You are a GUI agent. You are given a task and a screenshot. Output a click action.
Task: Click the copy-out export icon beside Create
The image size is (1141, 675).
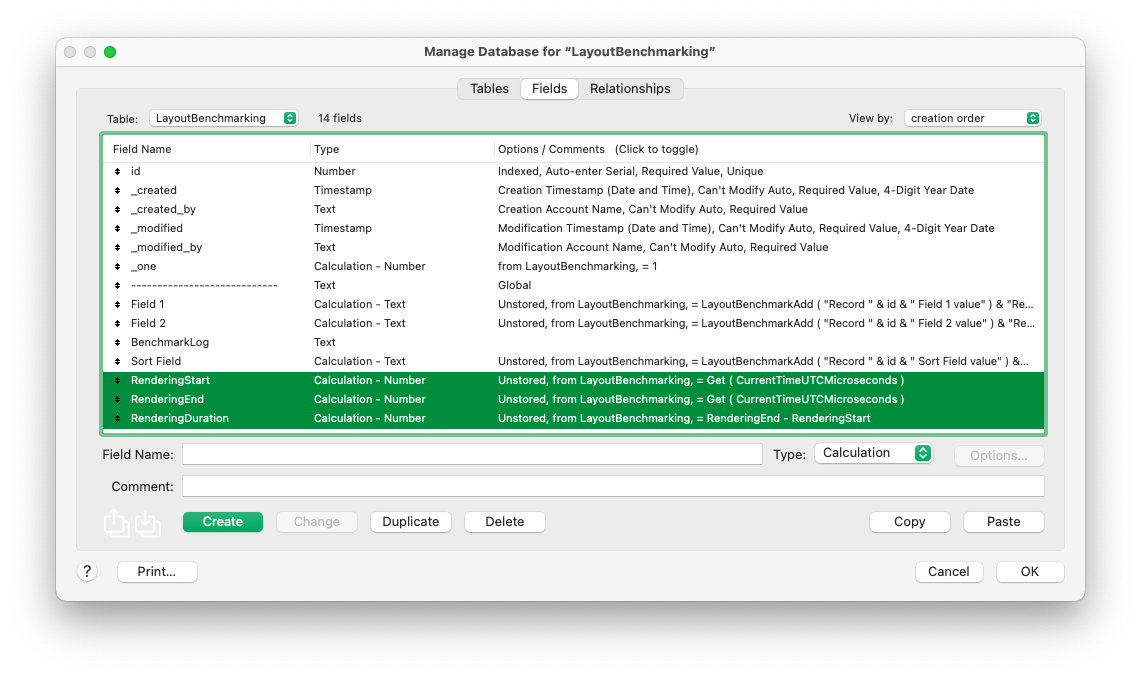click(x=117, y=523)
